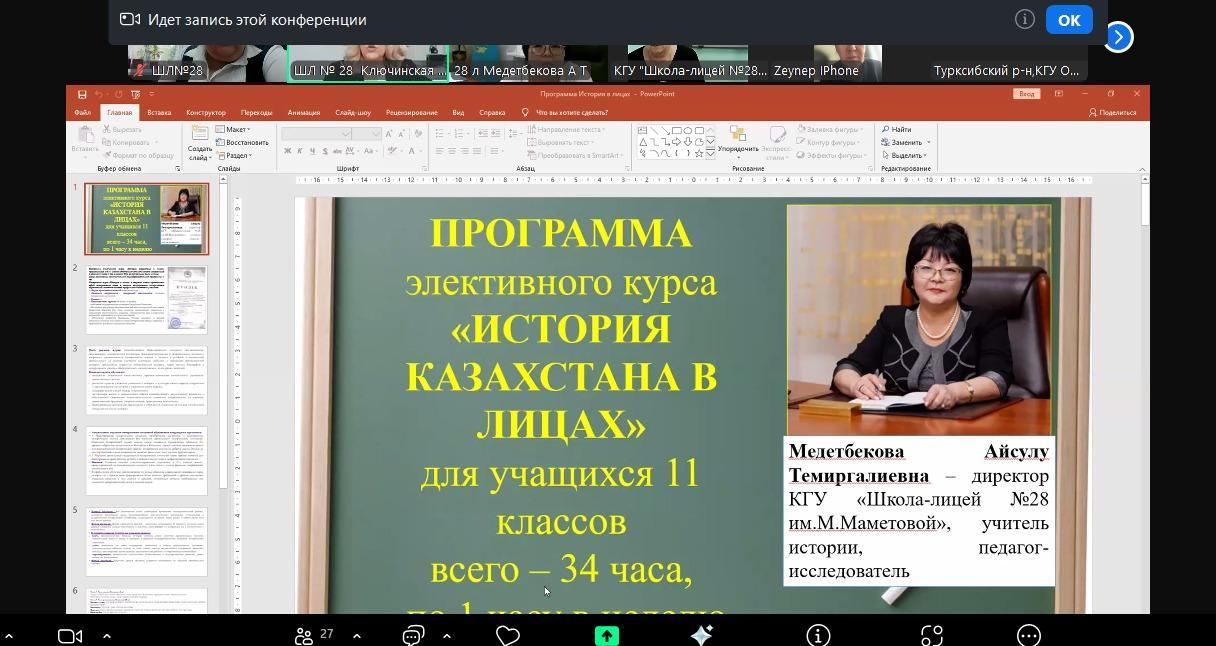Click the green share screen icon
The height and width of the screenshot is (646, 1216).
pos(607,636)
